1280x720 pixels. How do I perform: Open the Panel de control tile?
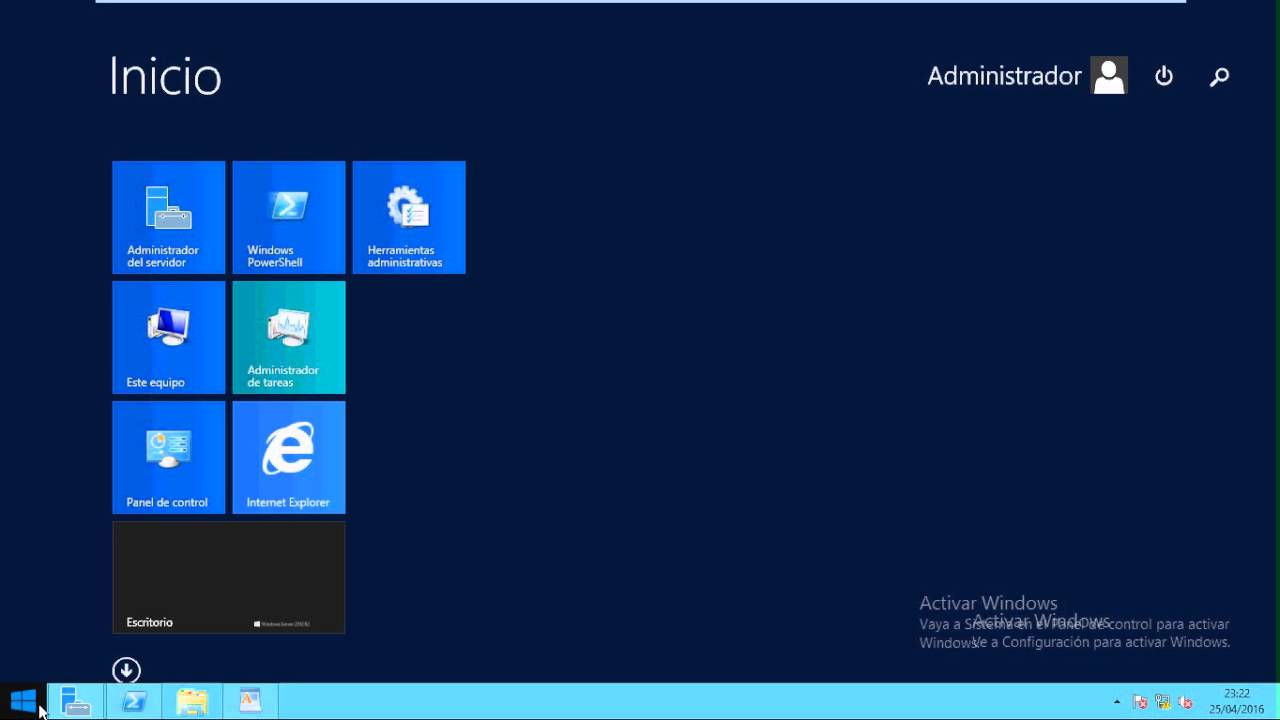coord(169,457)
